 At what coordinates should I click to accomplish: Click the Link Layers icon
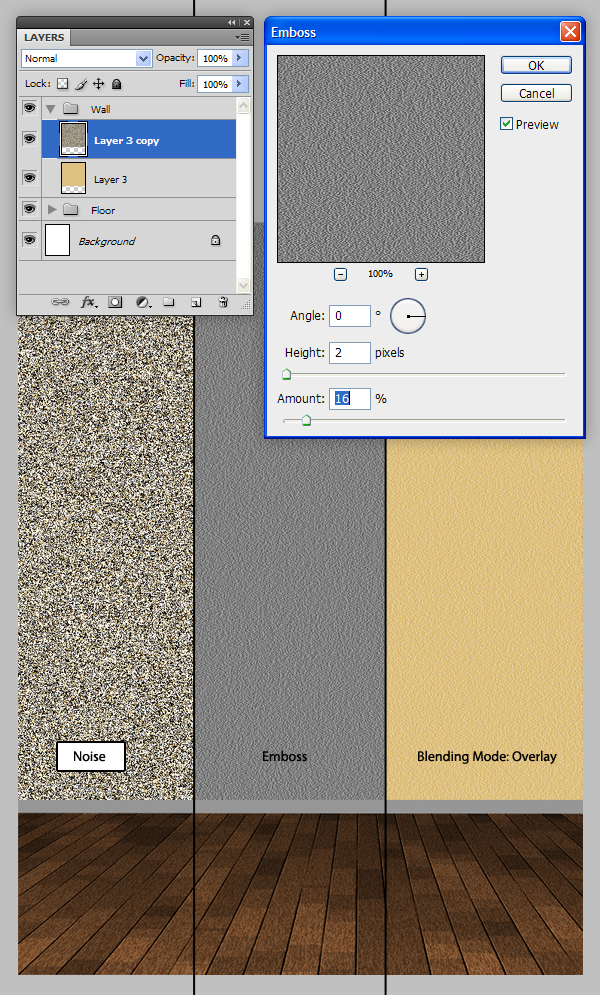click(60, 301)
